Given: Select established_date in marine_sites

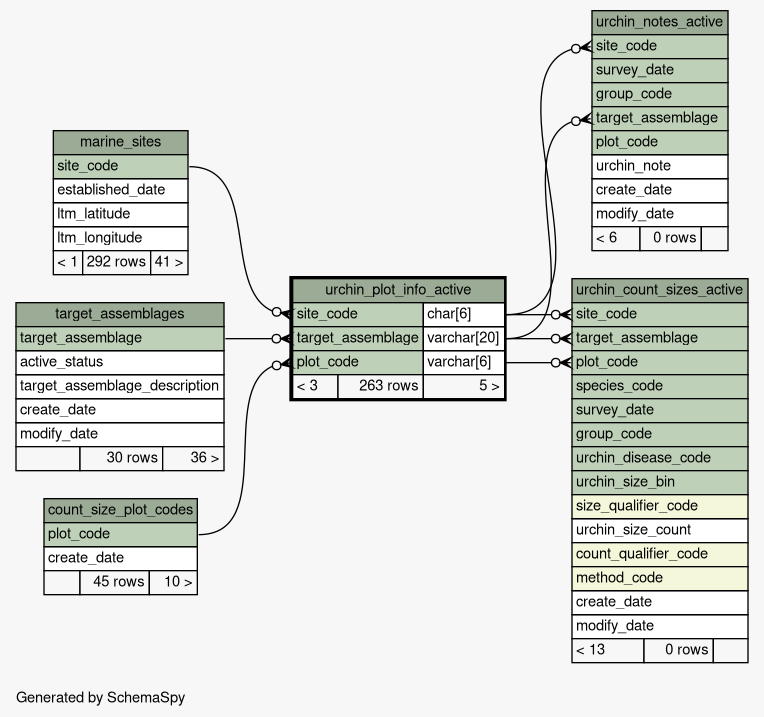Looking at the screenshot, I should pos(120,190).
